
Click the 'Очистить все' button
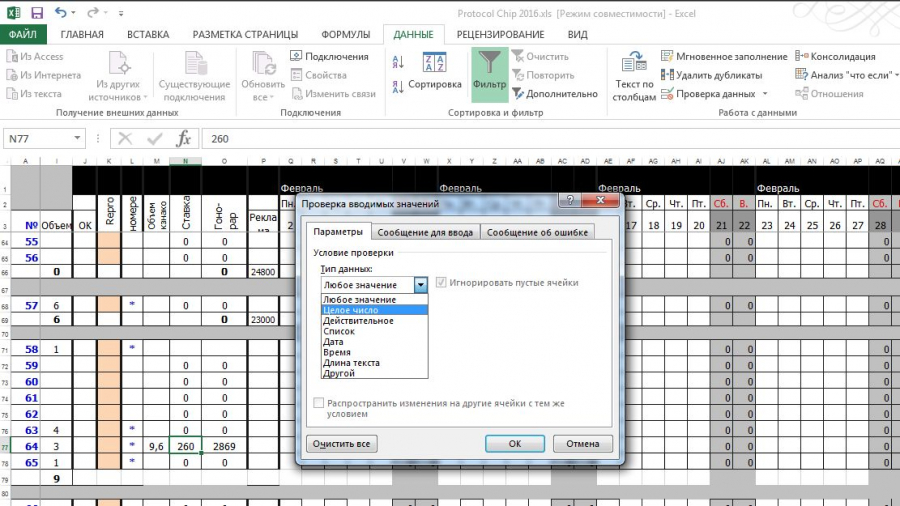click(342, 443)
